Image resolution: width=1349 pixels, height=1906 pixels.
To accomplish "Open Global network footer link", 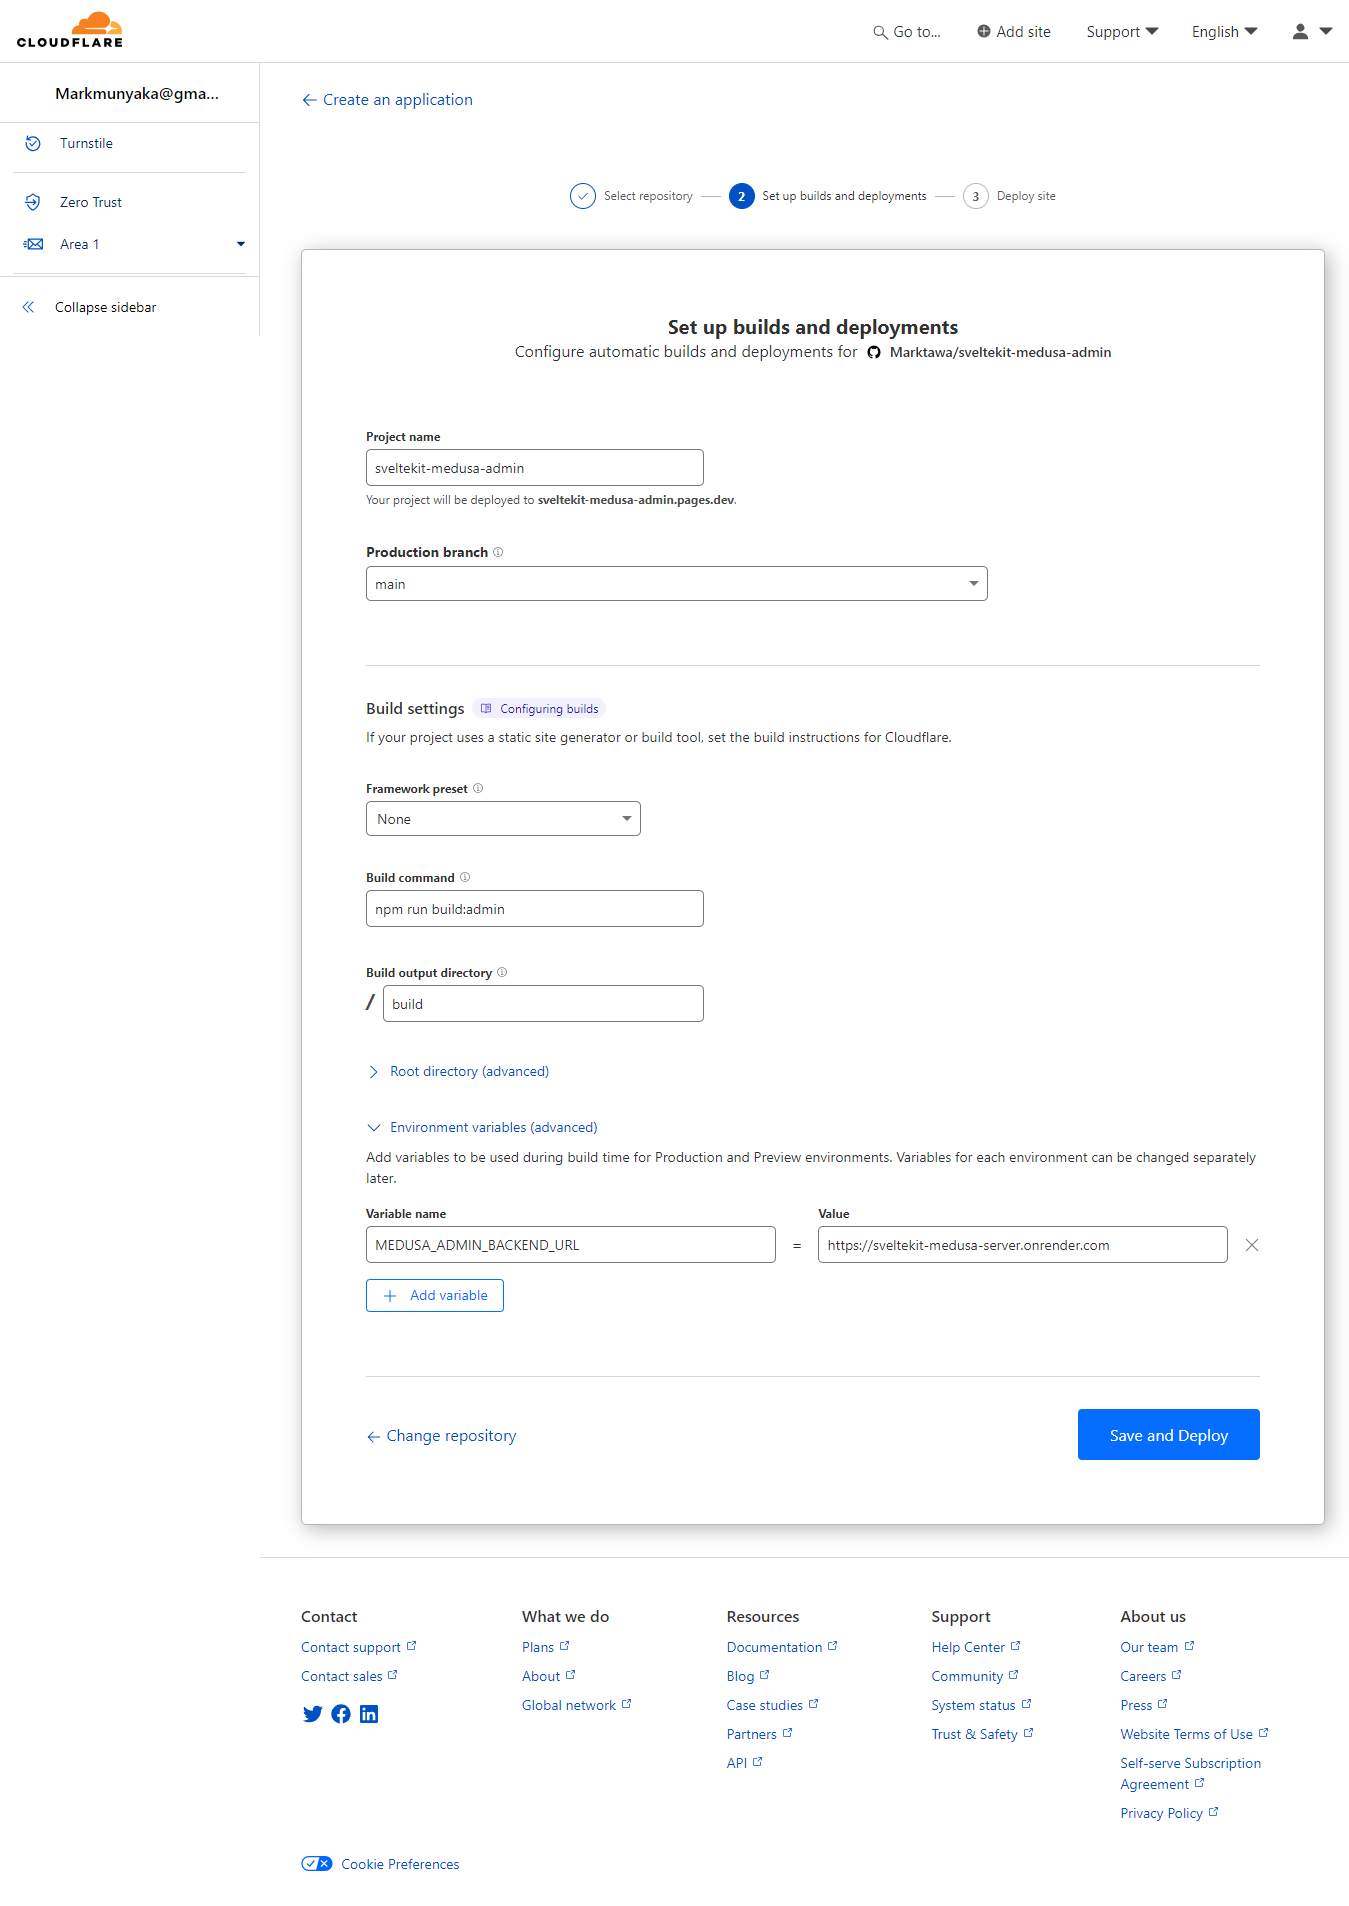I will point(576,1705).
